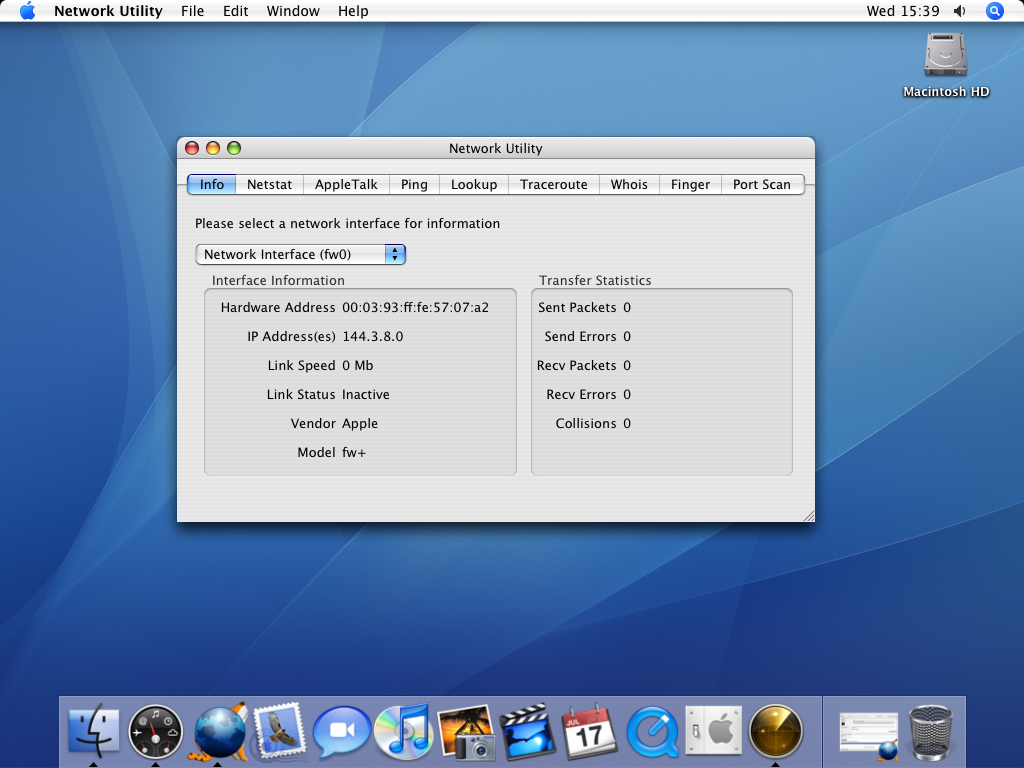The height and width of the screenshot is (768, 1024).
Task: Open the AppleTalk tab
Action: click(x=346, y=185)
